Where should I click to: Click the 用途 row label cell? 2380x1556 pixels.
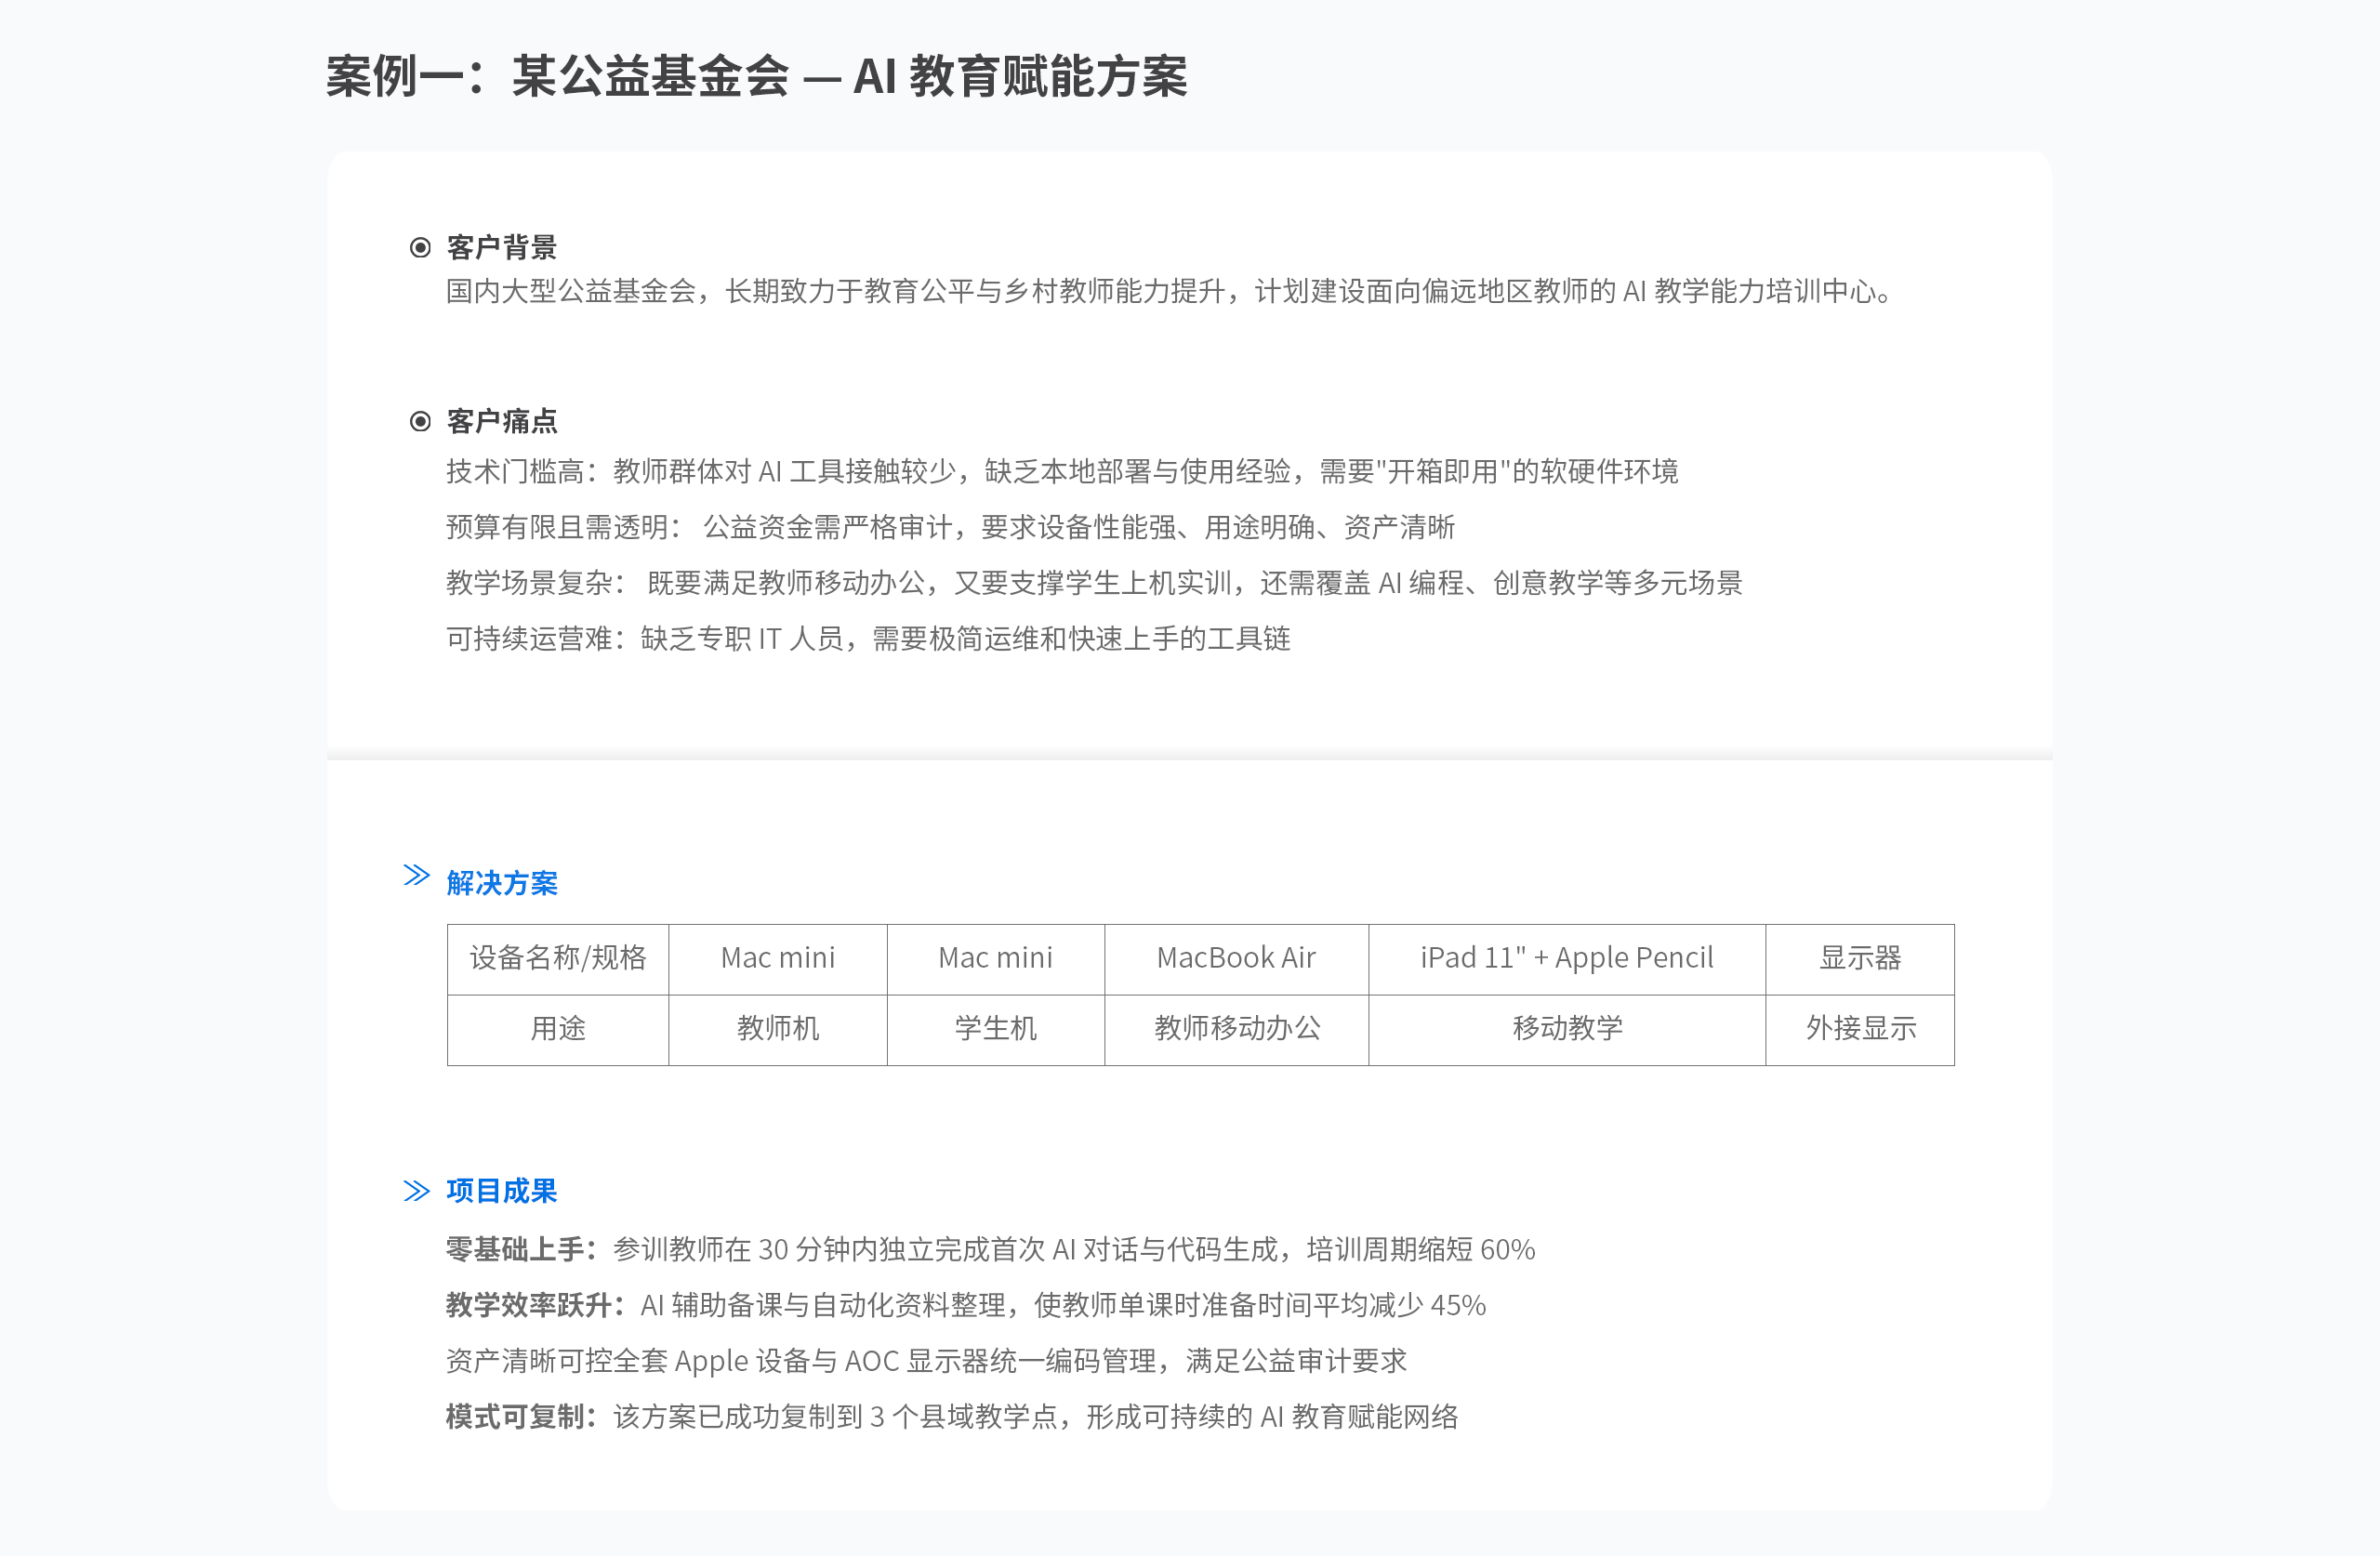[x=558, y=1029]
